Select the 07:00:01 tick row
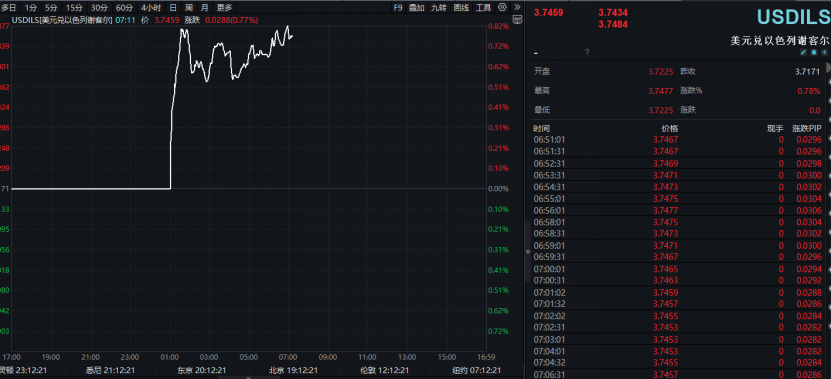Screen dimensions: 831x379 [678, 269]
